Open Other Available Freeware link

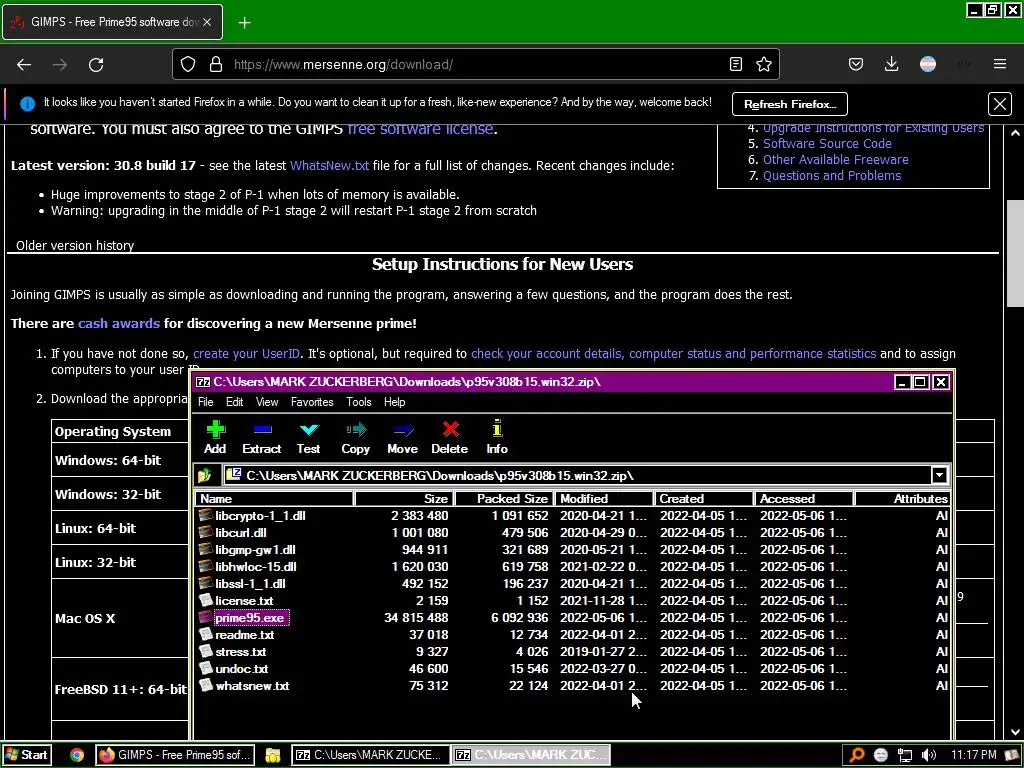(x=835, y=159)
